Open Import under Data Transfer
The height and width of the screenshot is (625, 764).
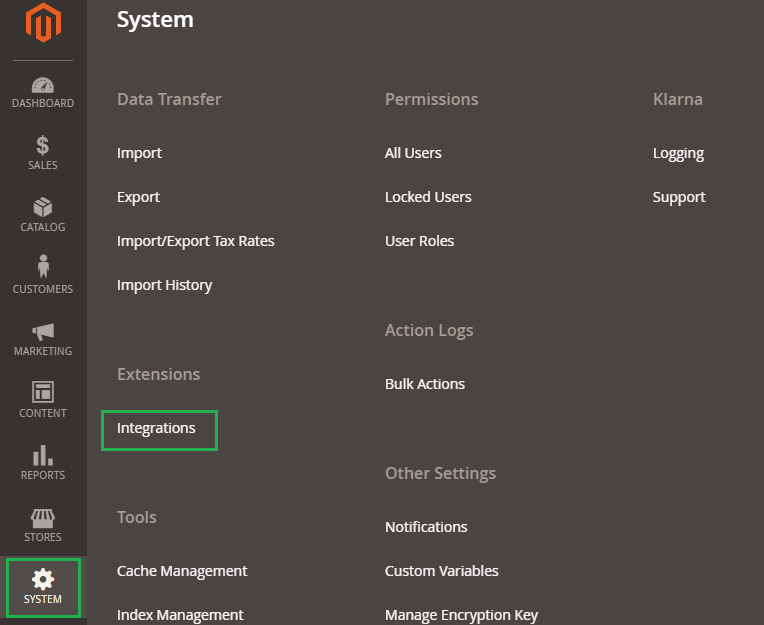[x=139, y=153]
